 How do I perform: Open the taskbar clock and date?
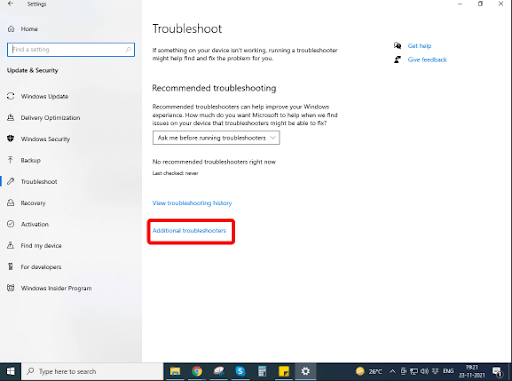[x=472, y=371]
